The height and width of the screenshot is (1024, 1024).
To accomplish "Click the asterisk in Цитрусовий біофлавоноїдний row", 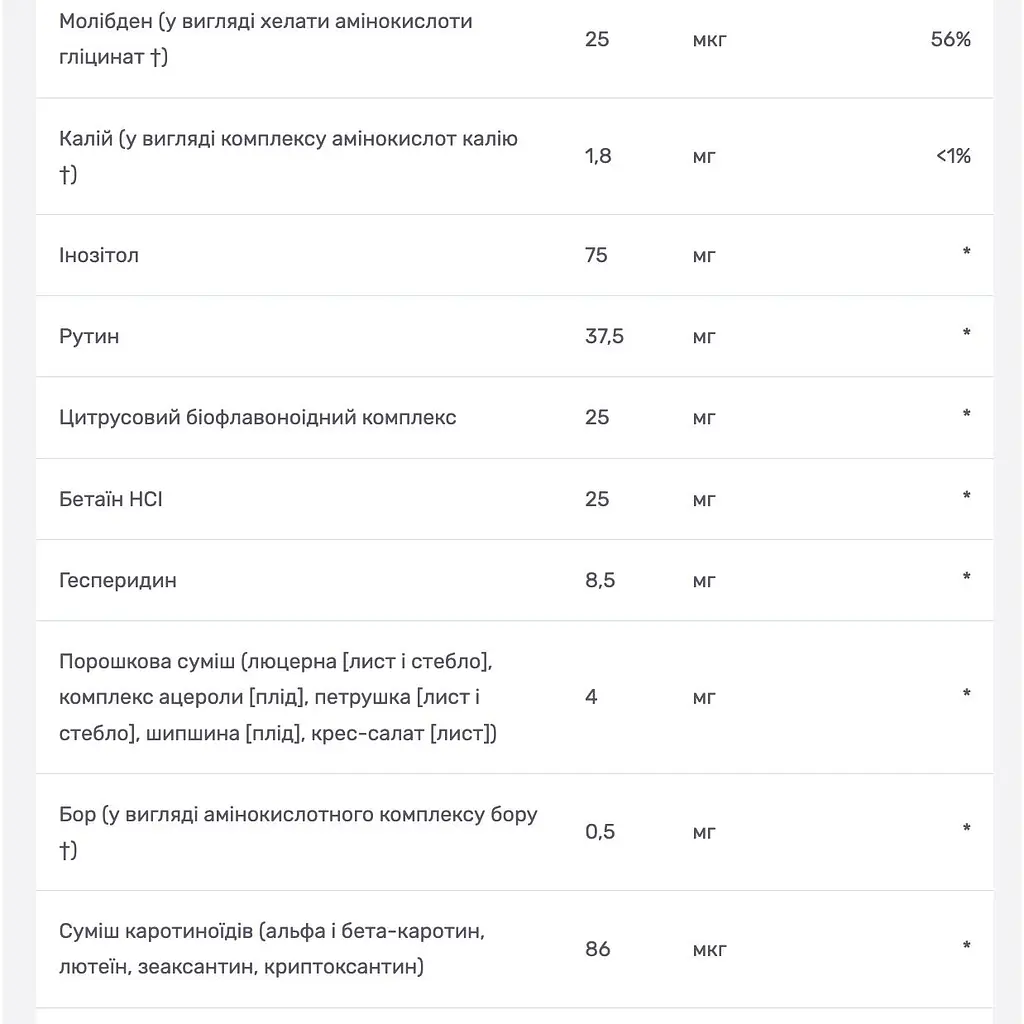I will [966, 414].
